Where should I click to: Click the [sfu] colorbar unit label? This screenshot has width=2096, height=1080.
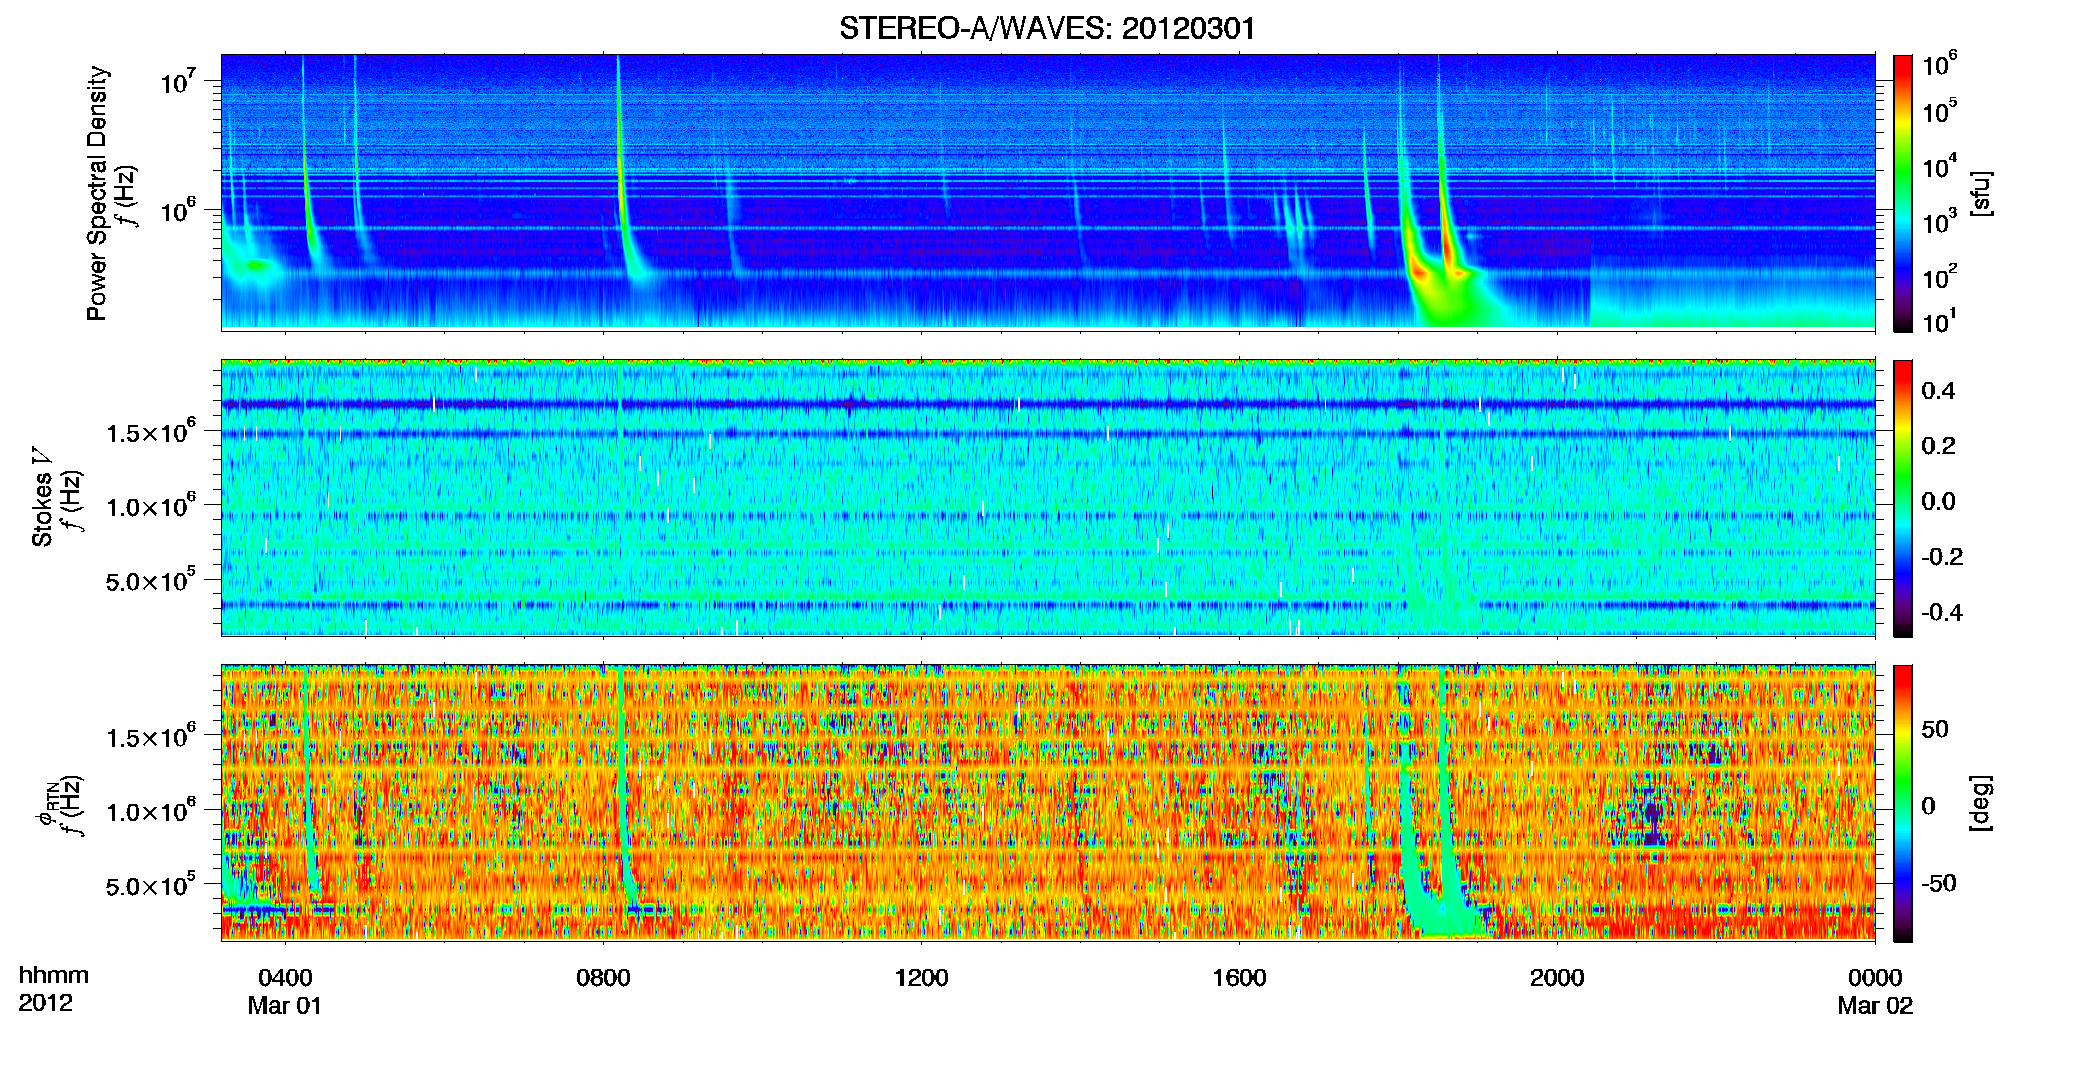coord(1982,193)
